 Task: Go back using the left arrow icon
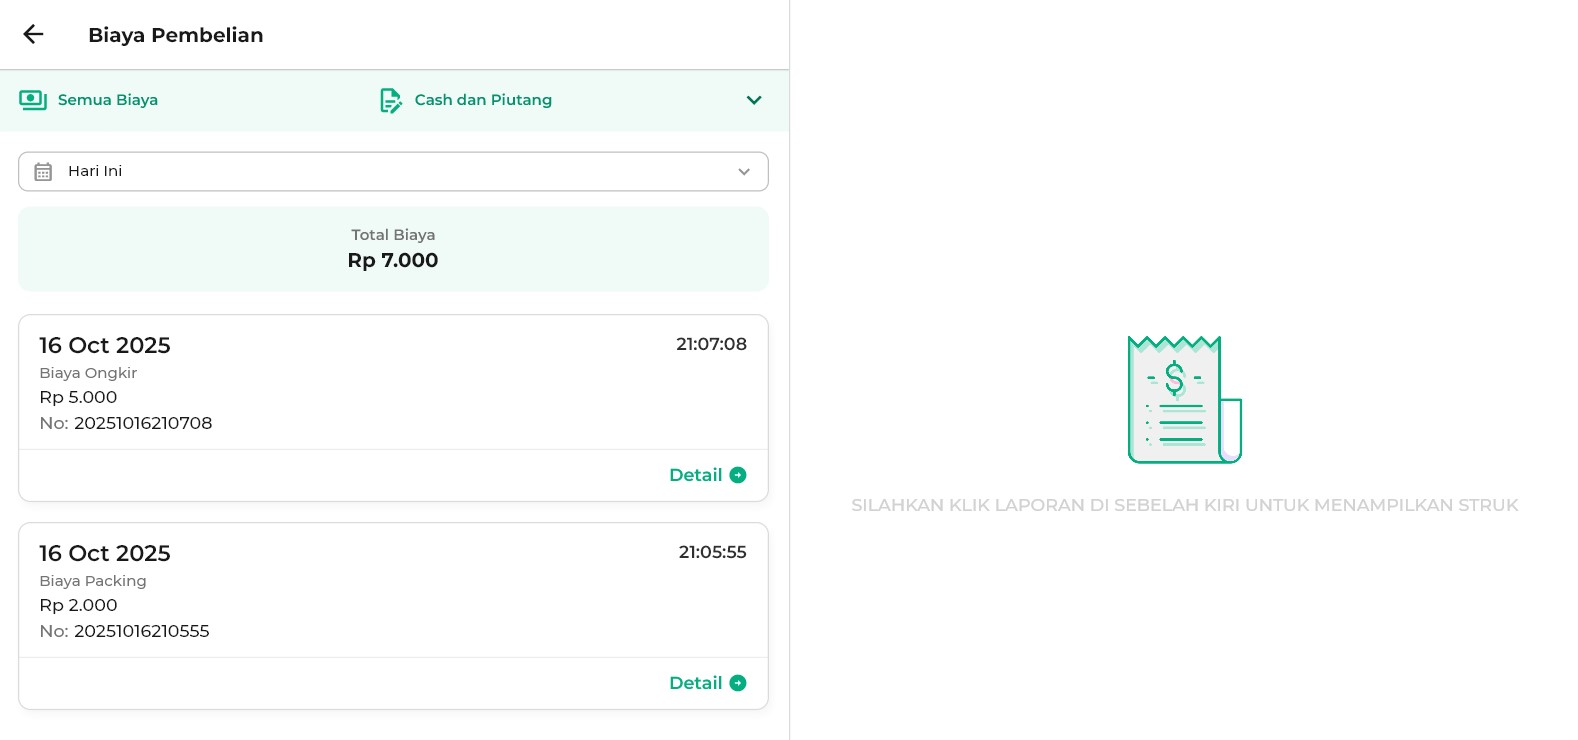pos(33,34)
